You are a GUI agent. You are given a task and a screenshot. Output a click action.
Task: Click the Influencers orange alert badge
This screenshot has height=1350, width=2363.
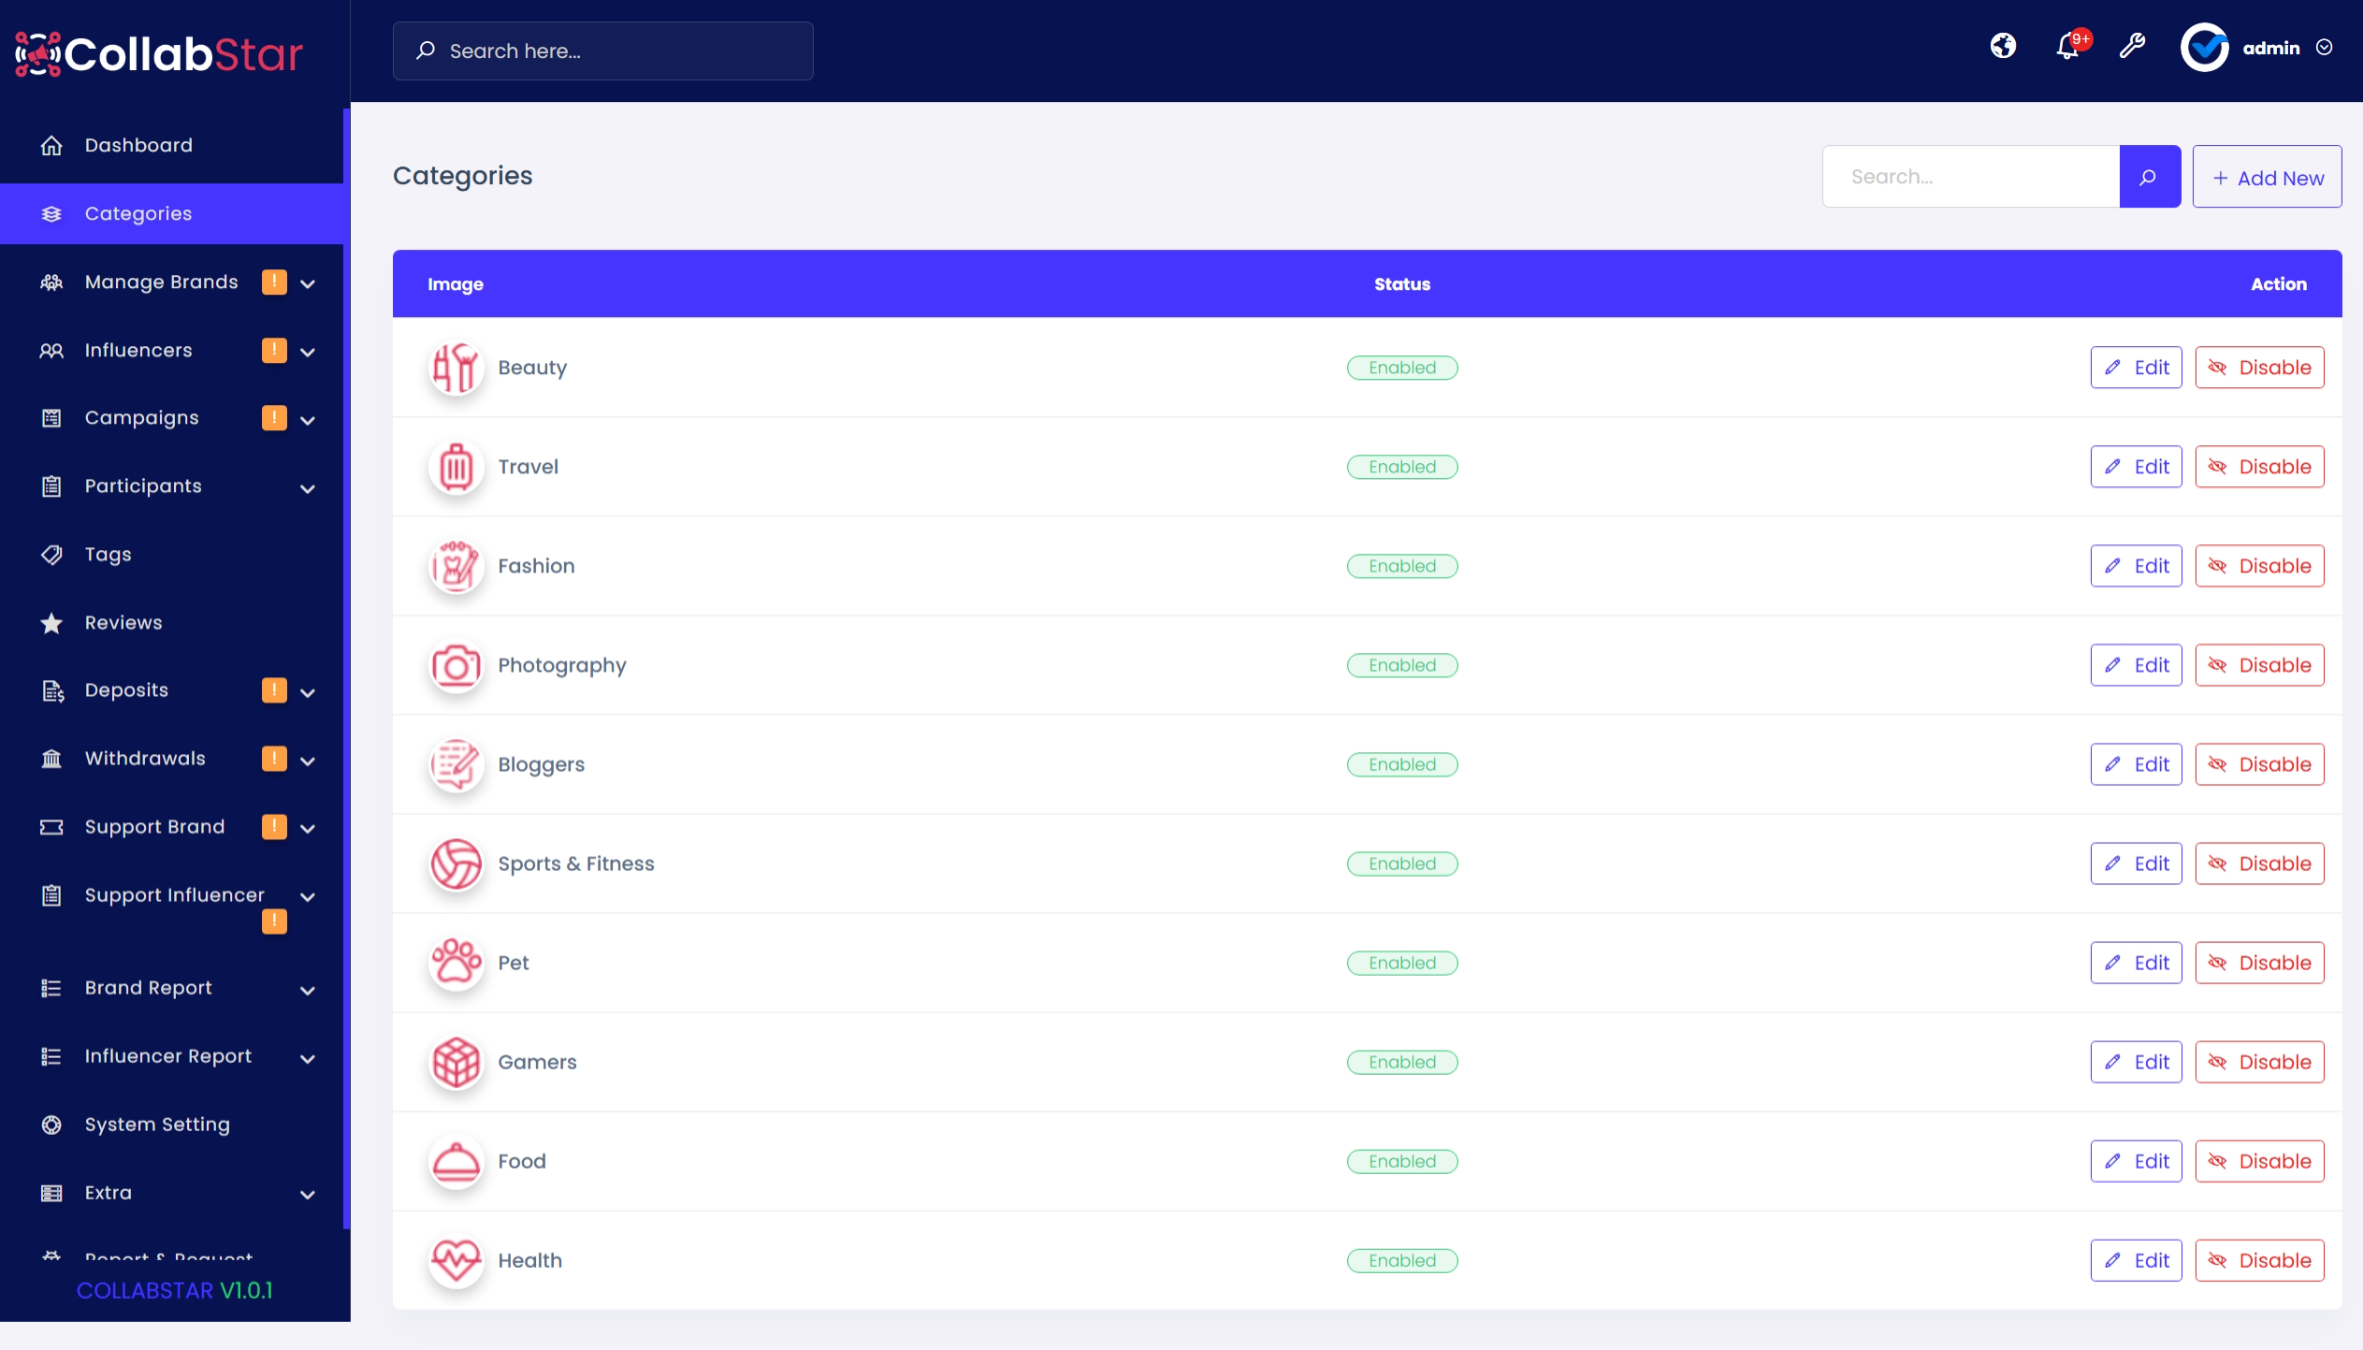click(x=274, y=350)
